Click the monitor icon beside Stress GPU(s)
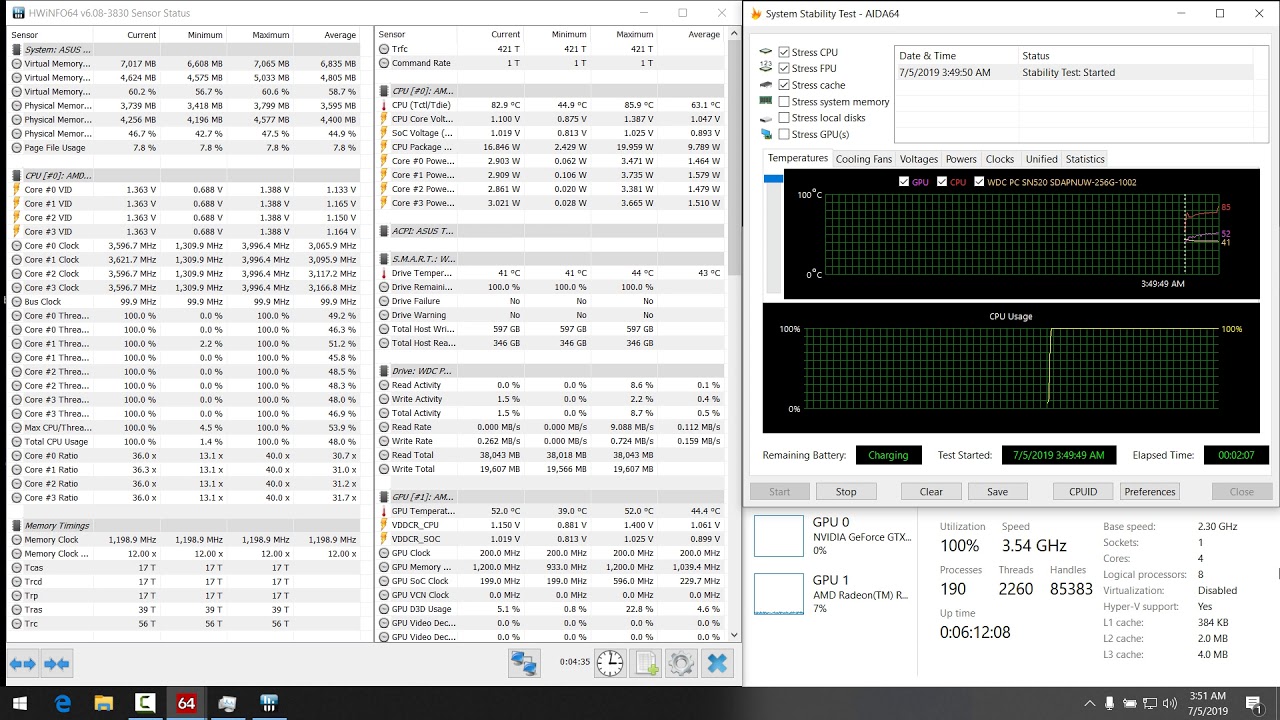1280x720 pixels. pyautogui.click(x=766, y=134)
